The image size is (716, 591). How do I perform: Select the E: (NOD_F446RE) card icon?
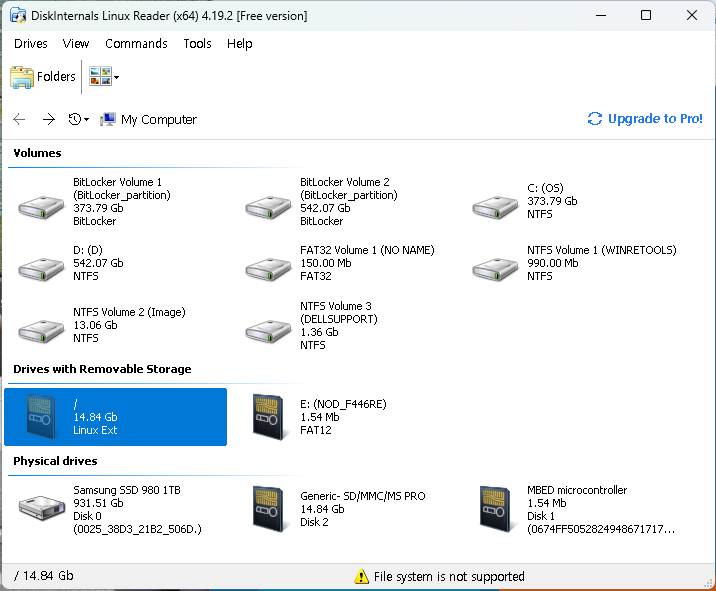pyautogui.click(x=268, y=417)
